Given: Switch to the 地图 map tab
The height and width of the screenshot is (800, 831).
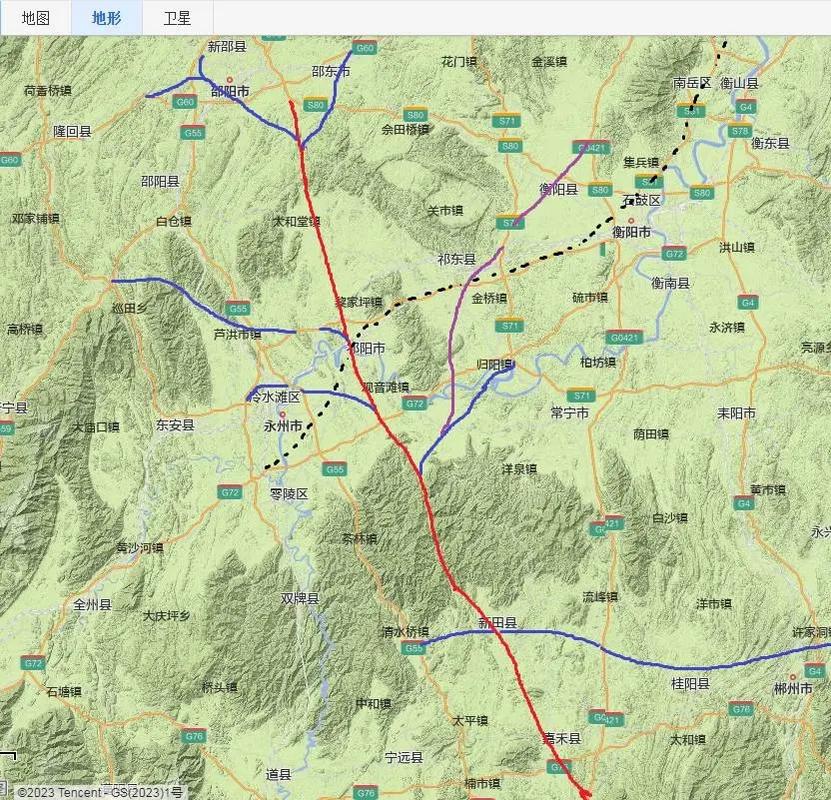Looking at the screenshot, I should [36, 17].
